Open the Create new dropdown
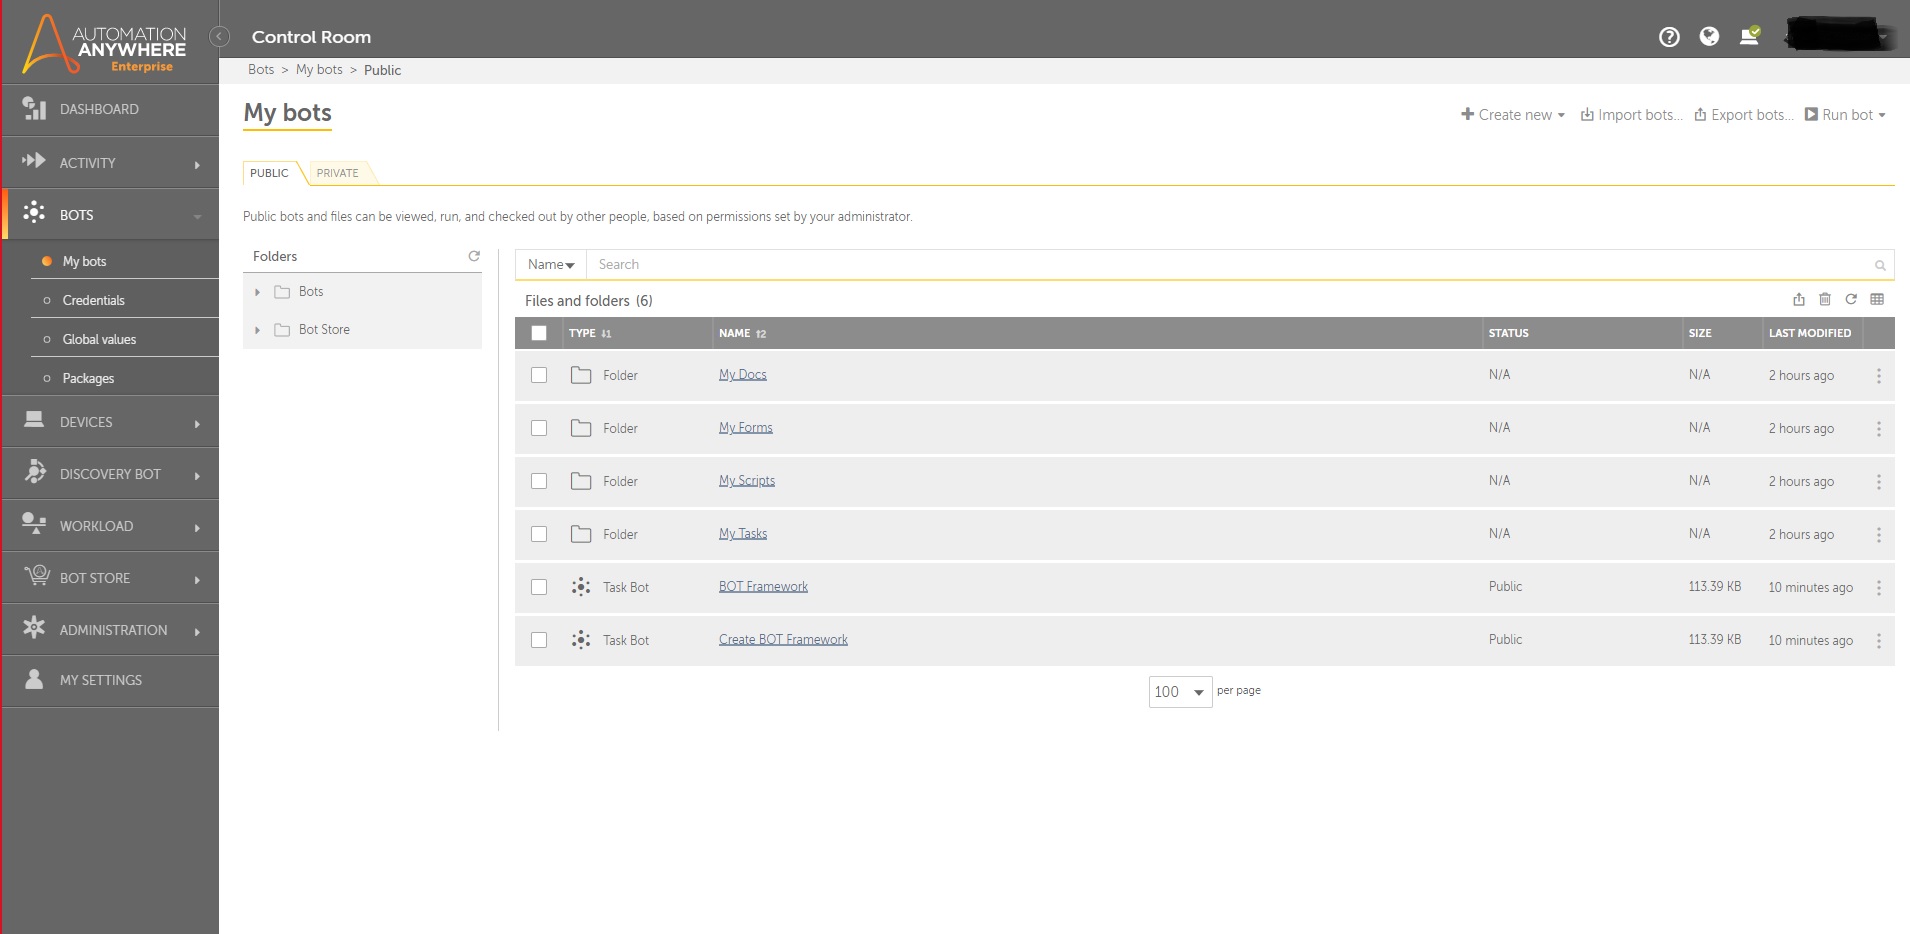The width and height of the screenshot is (1910, 934). (1513, 115)
